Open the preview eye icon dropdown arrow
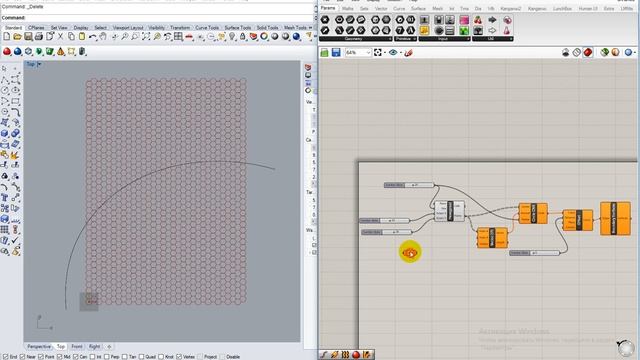Image resolution: width=640 pixels, height=360 pixels. (401, 53)
